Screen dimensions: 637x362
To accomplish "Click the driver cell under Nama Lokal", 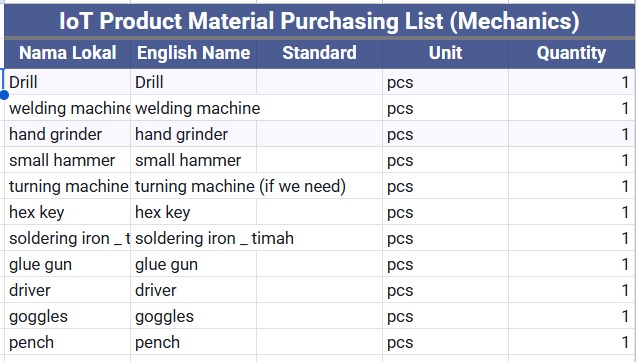I will pos(67,290).
